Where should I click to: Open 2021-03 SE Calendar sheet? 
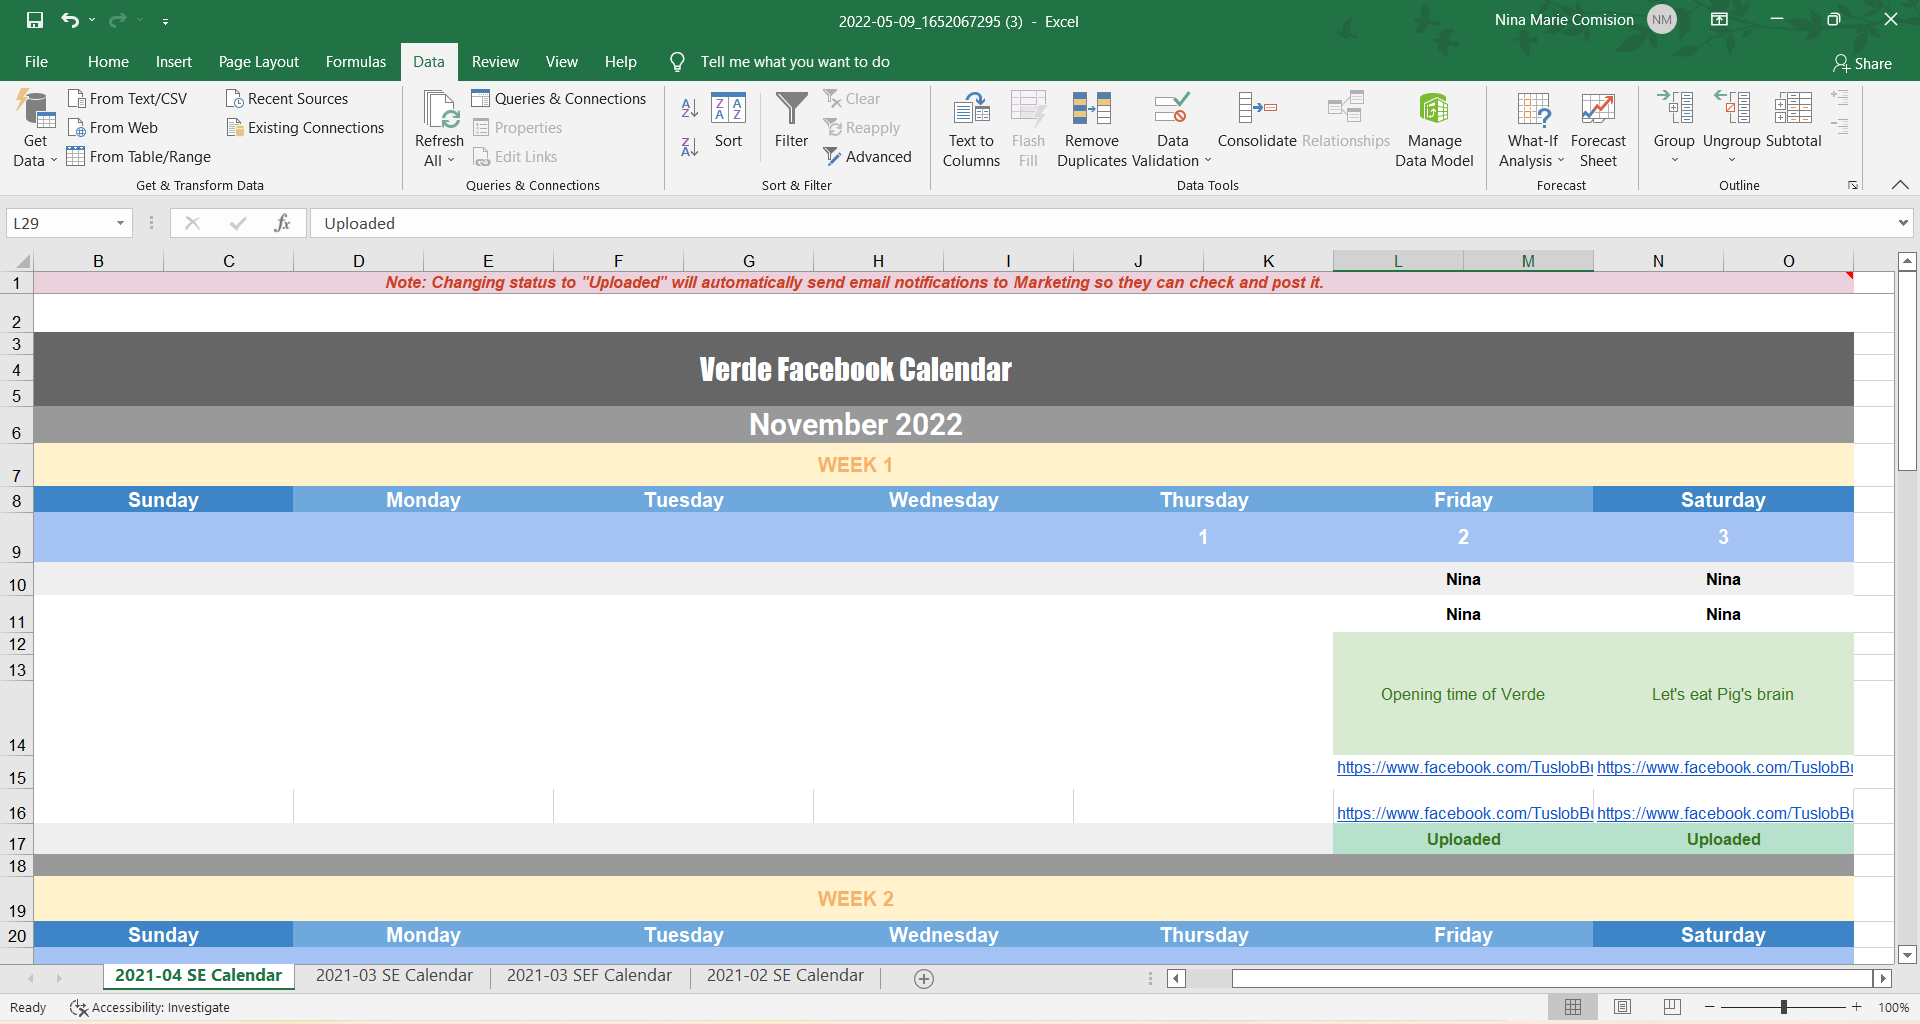[x=394, y=975]
